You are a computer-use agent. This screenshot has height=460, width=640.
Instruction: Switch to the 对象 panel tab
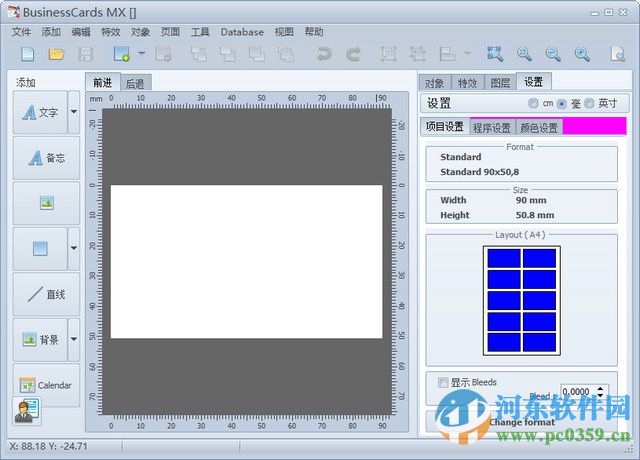[435, 83]
